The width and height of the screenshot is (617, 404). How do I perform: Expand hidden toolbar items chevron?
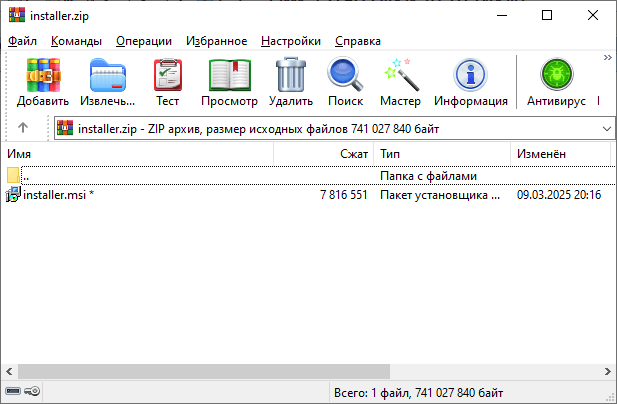(607, 58)
